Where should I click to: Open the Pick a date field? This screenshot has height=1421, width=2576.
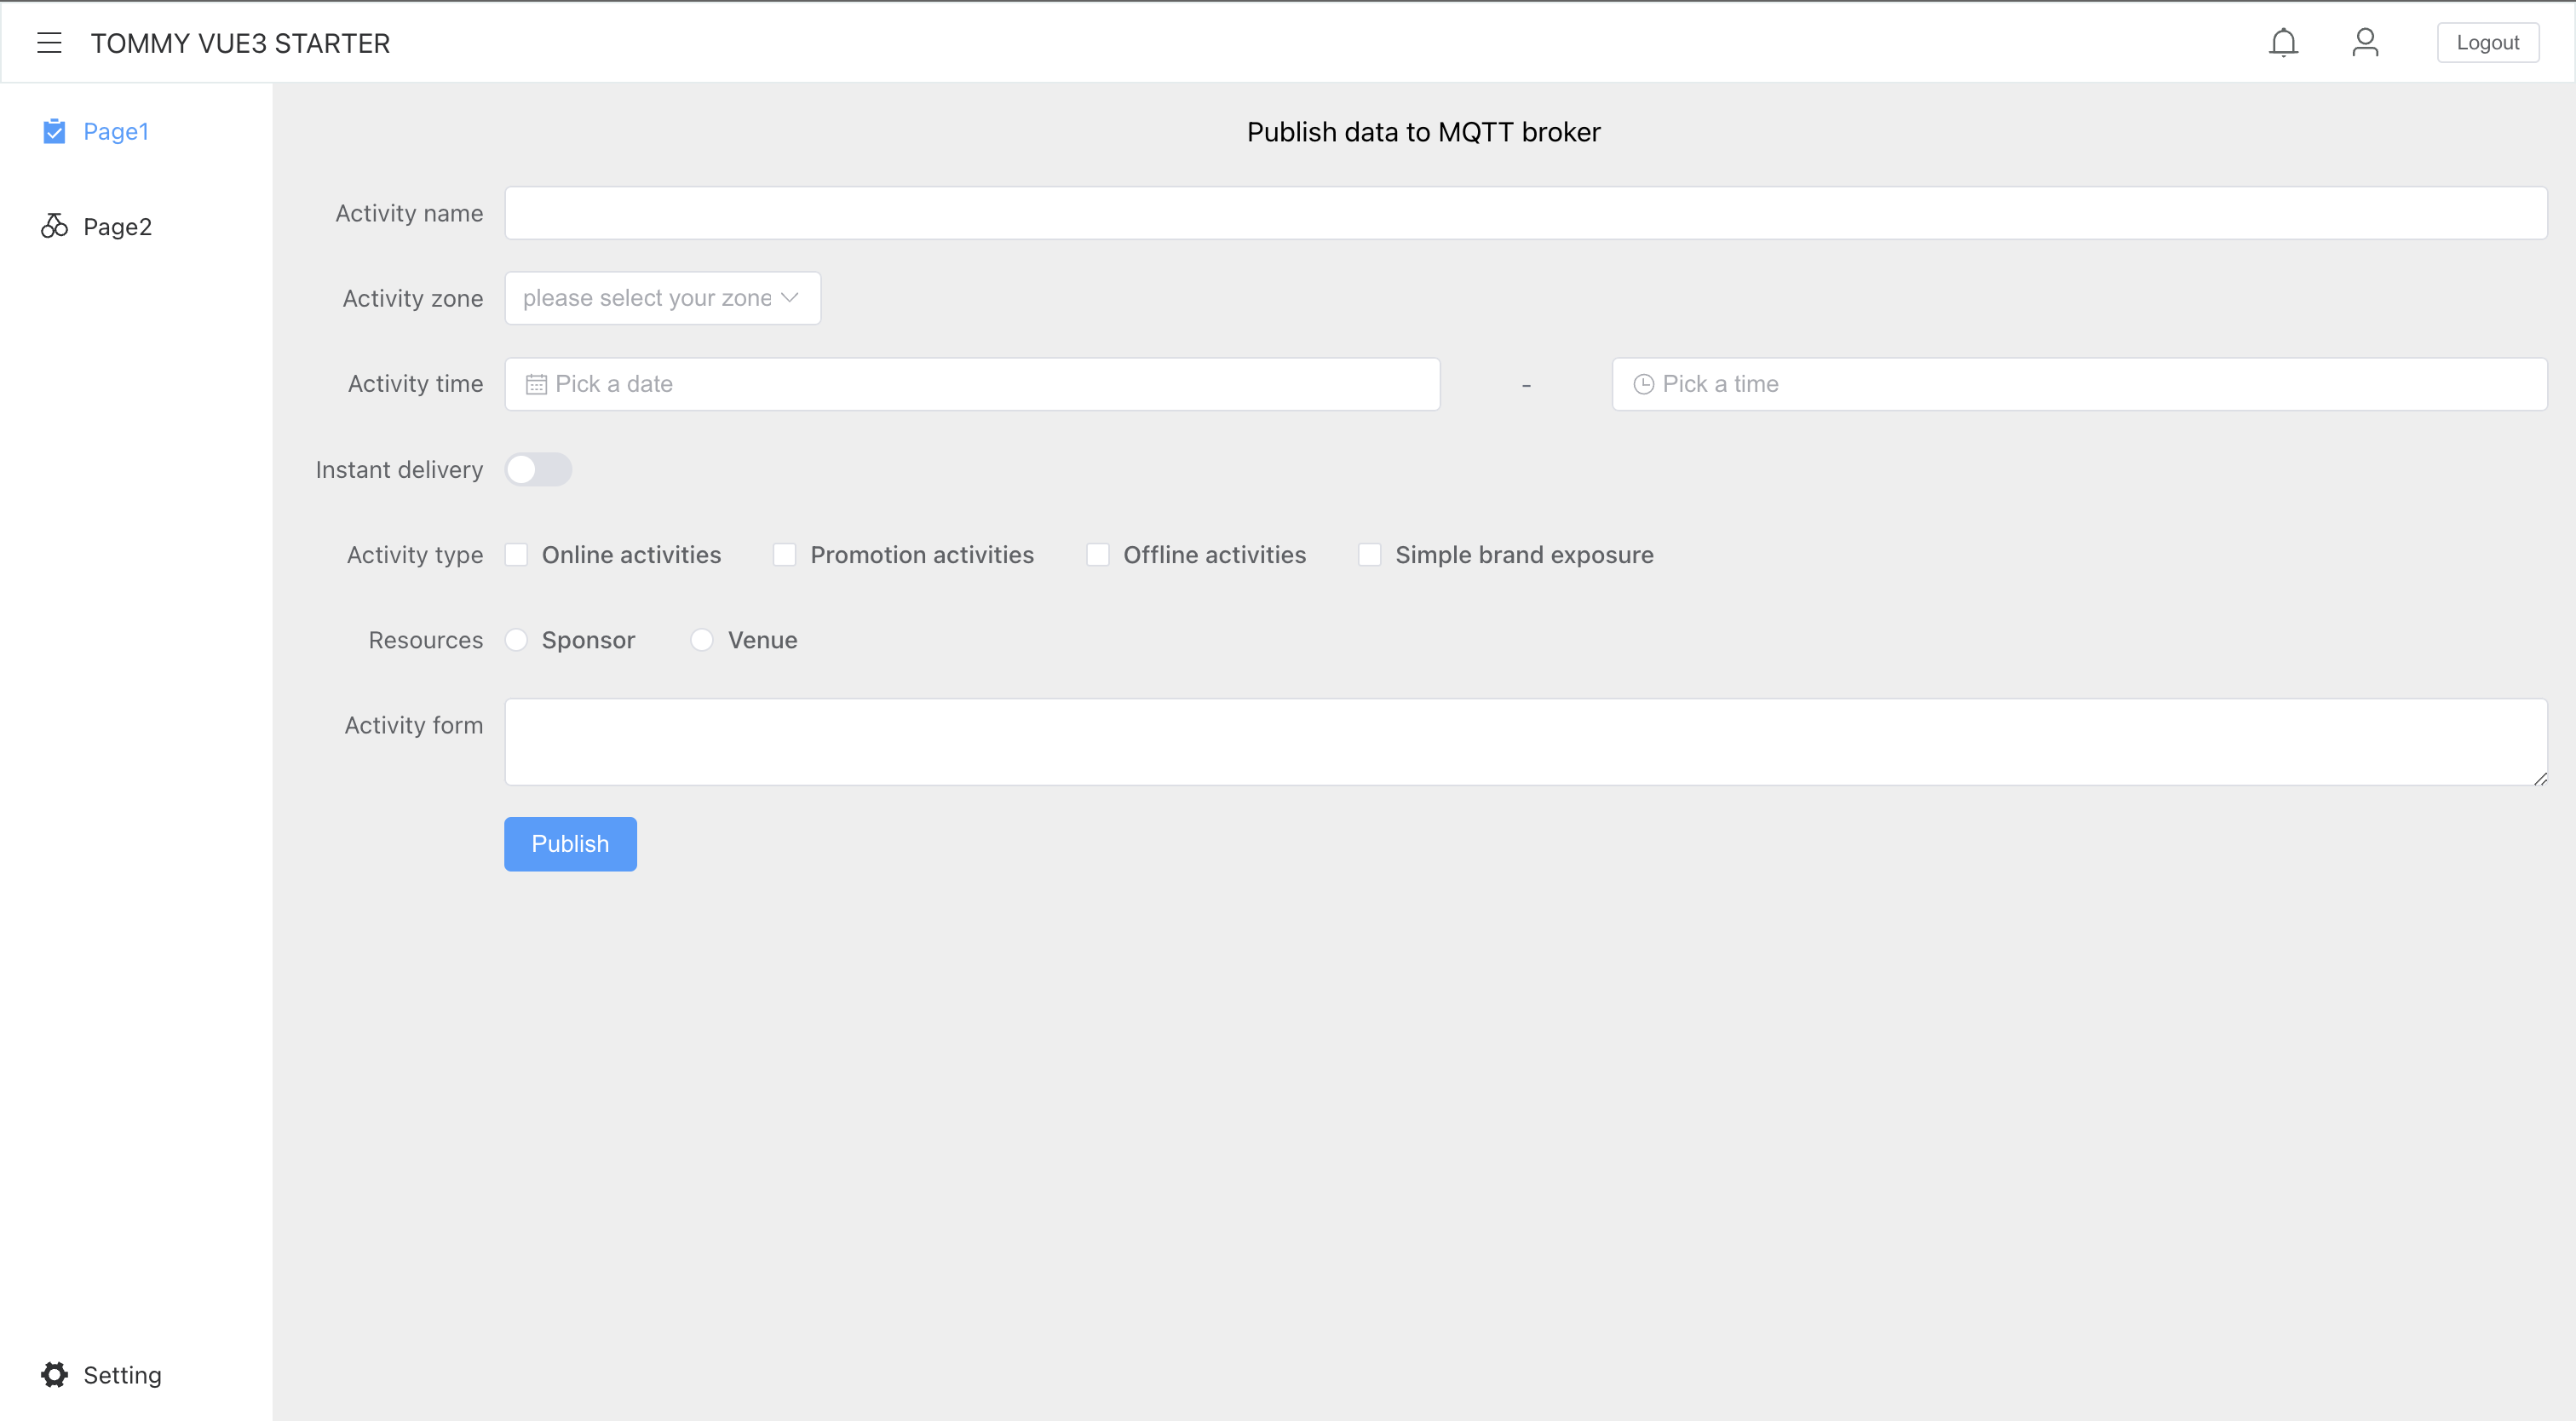972,384
